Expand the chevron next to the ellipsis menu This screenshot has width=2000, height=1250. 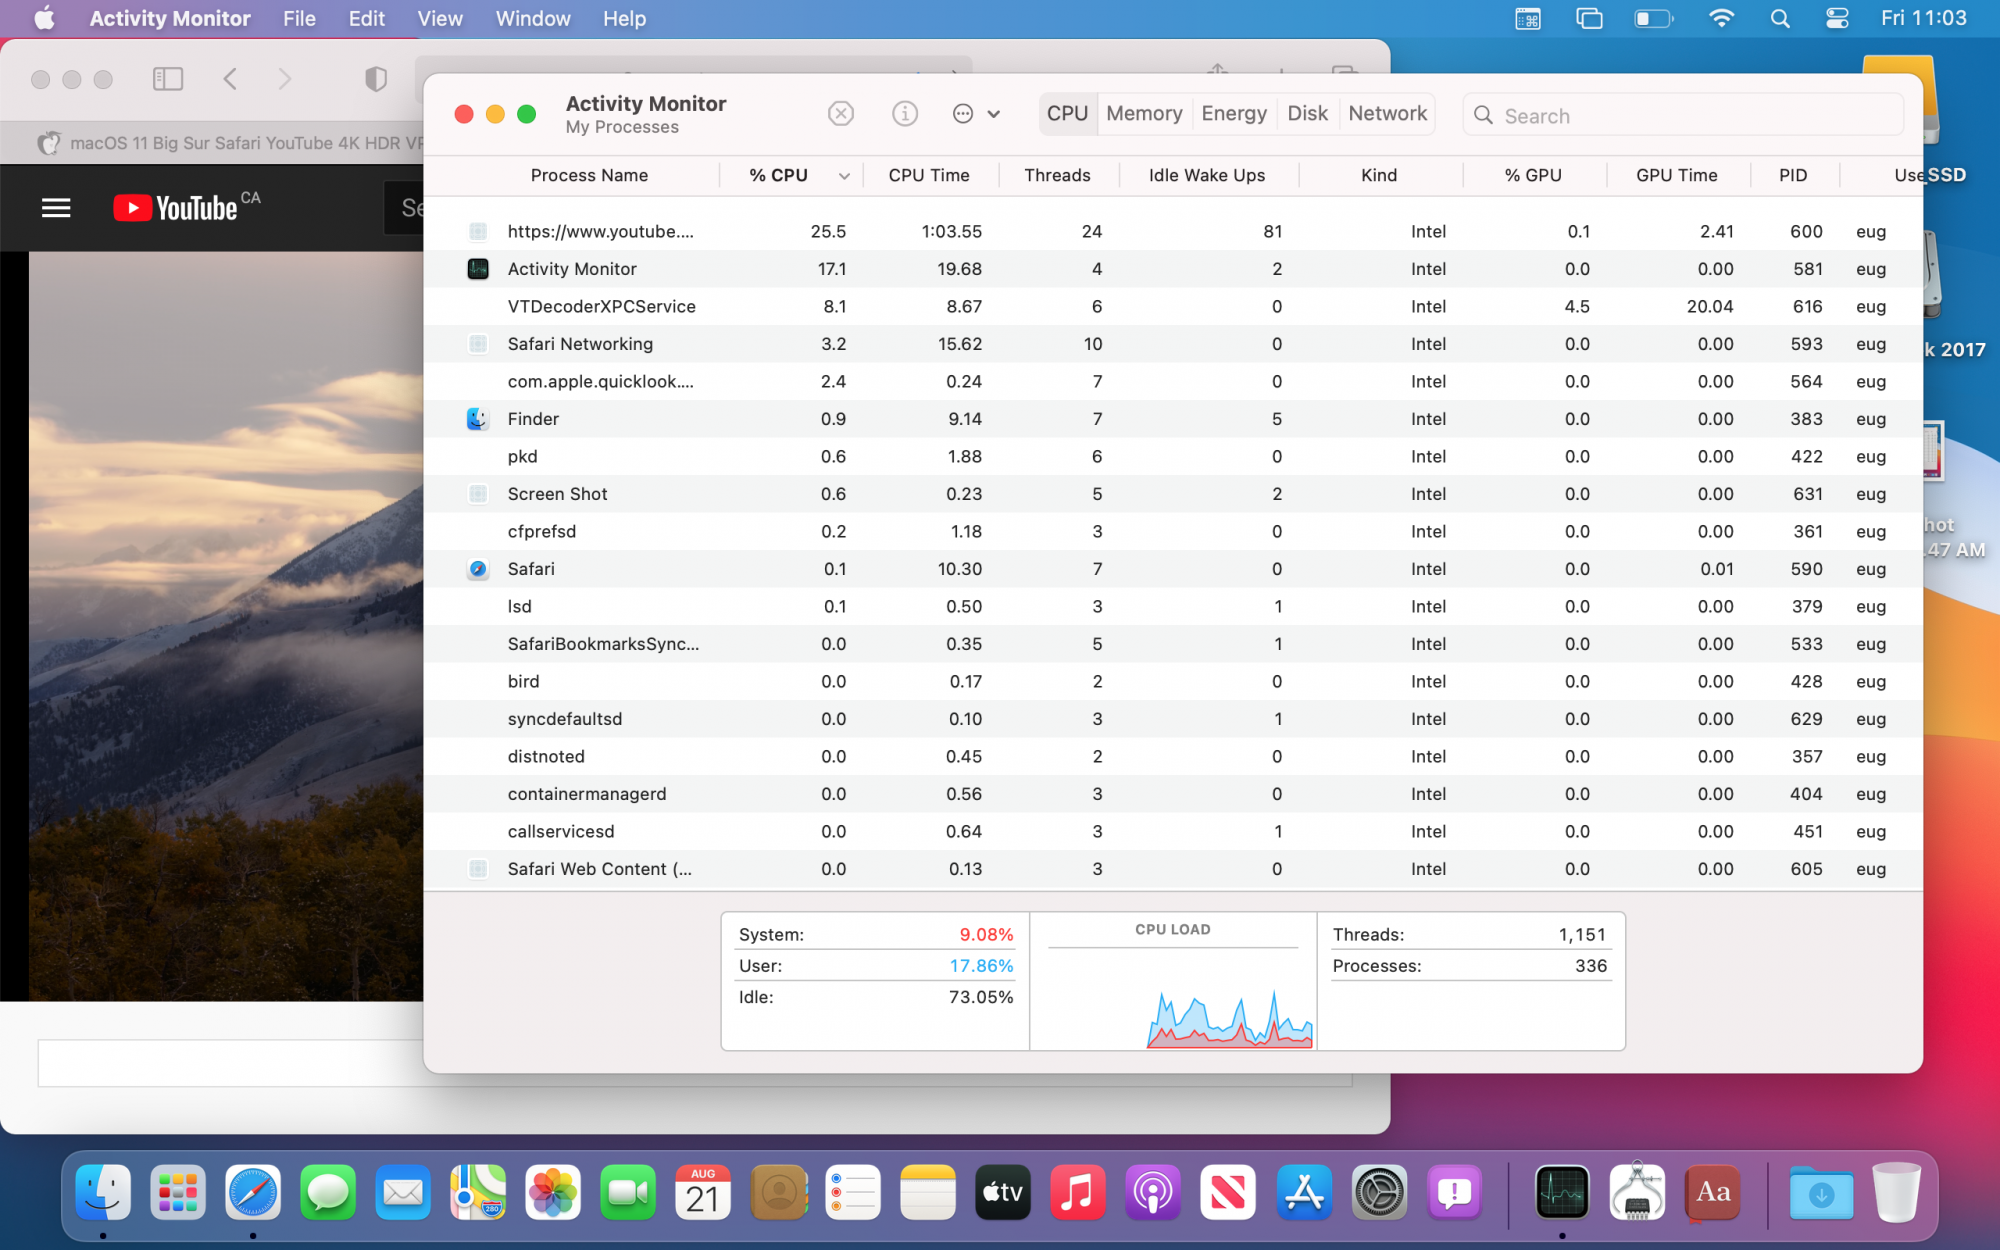994,114
